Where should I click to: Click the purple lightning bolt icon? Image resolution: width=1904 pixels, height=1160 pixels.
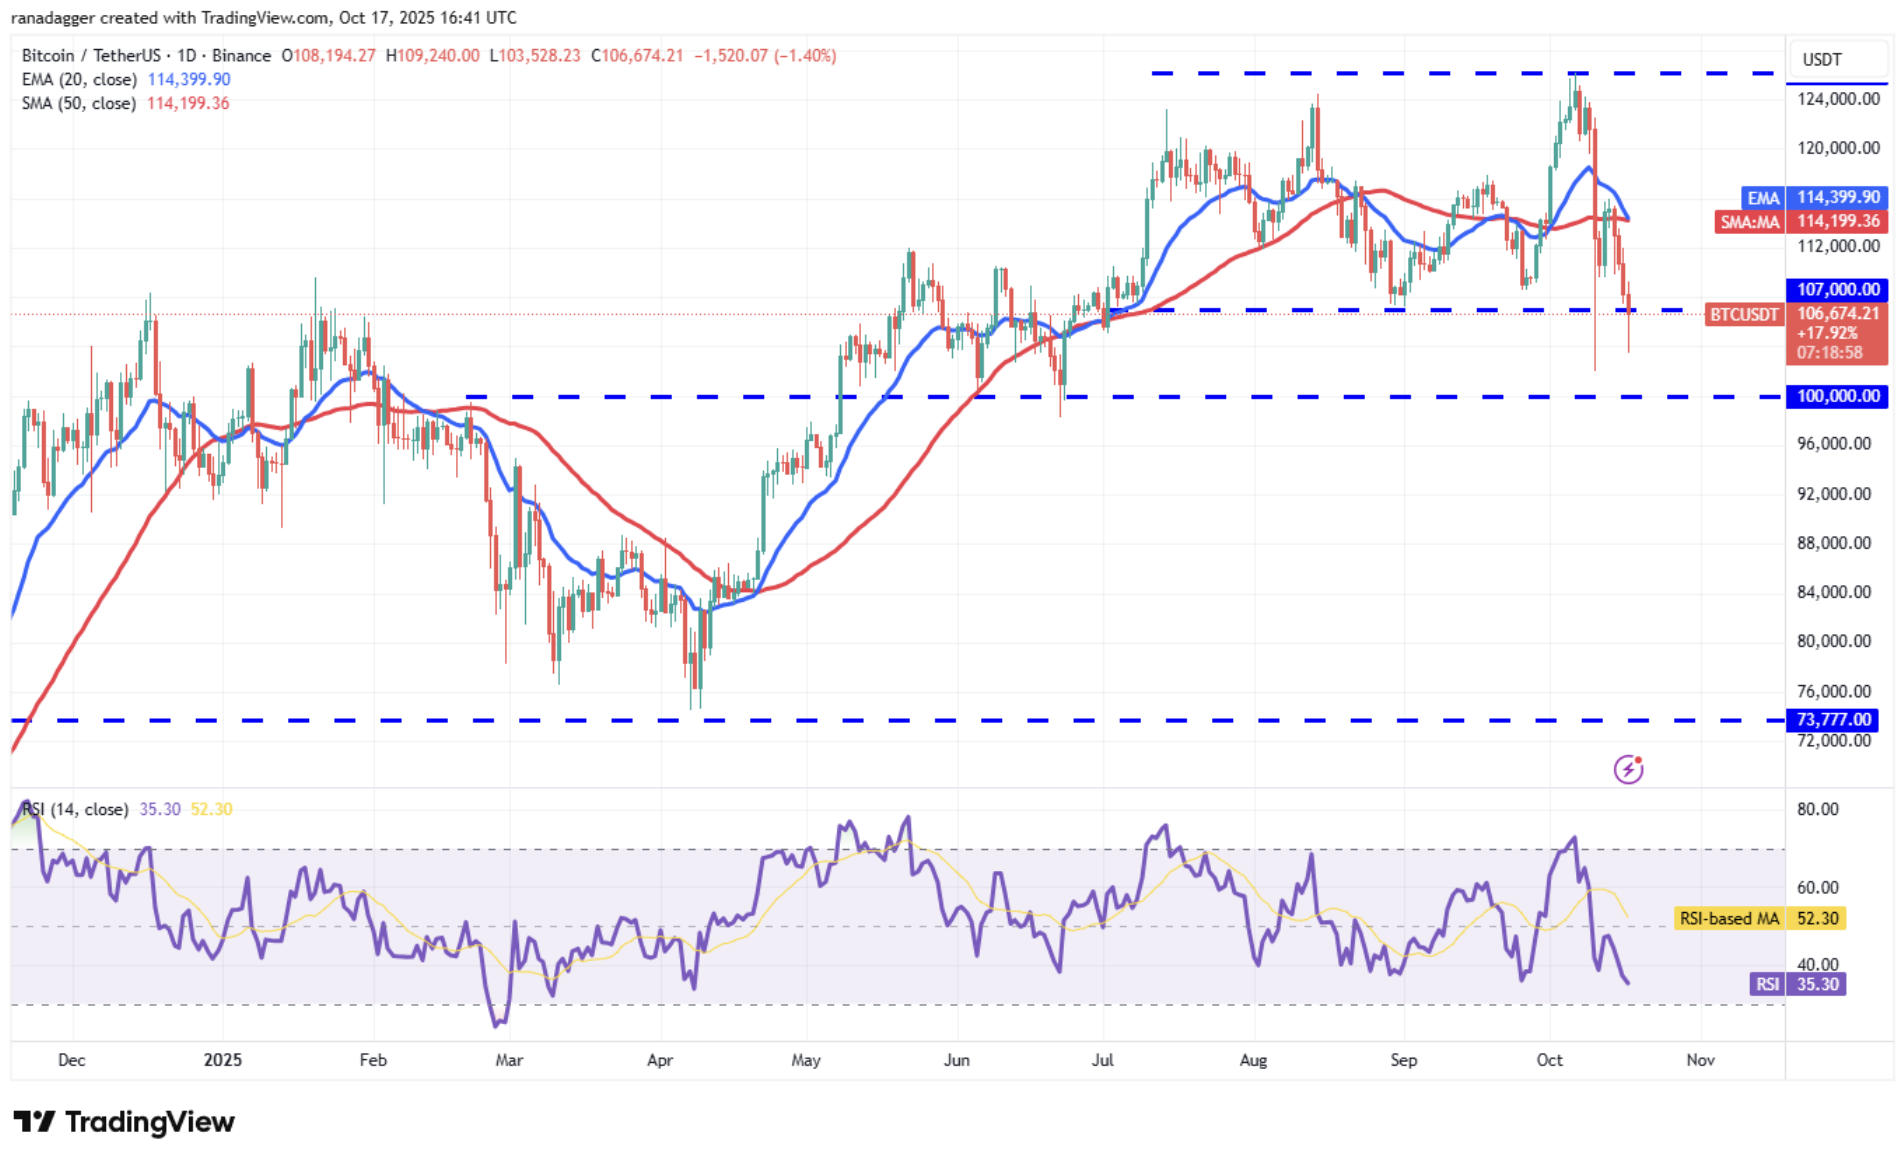[1628, 769]
